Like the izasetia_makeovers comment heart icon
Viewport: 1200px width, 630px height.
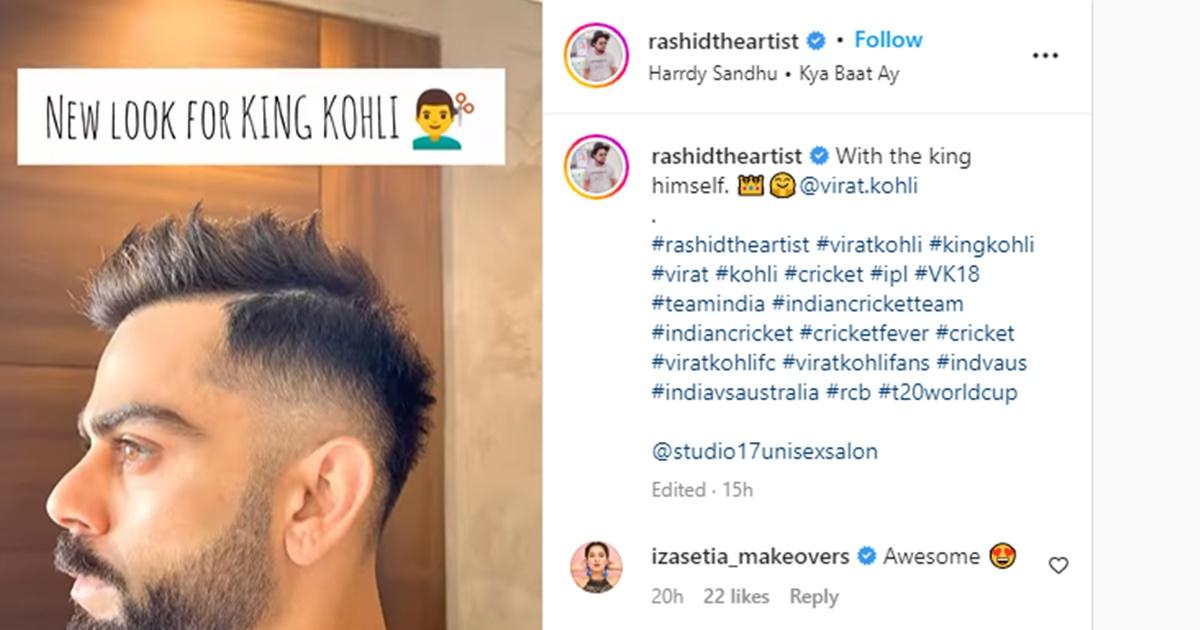pyautogui.click(x=1058, y=566)
